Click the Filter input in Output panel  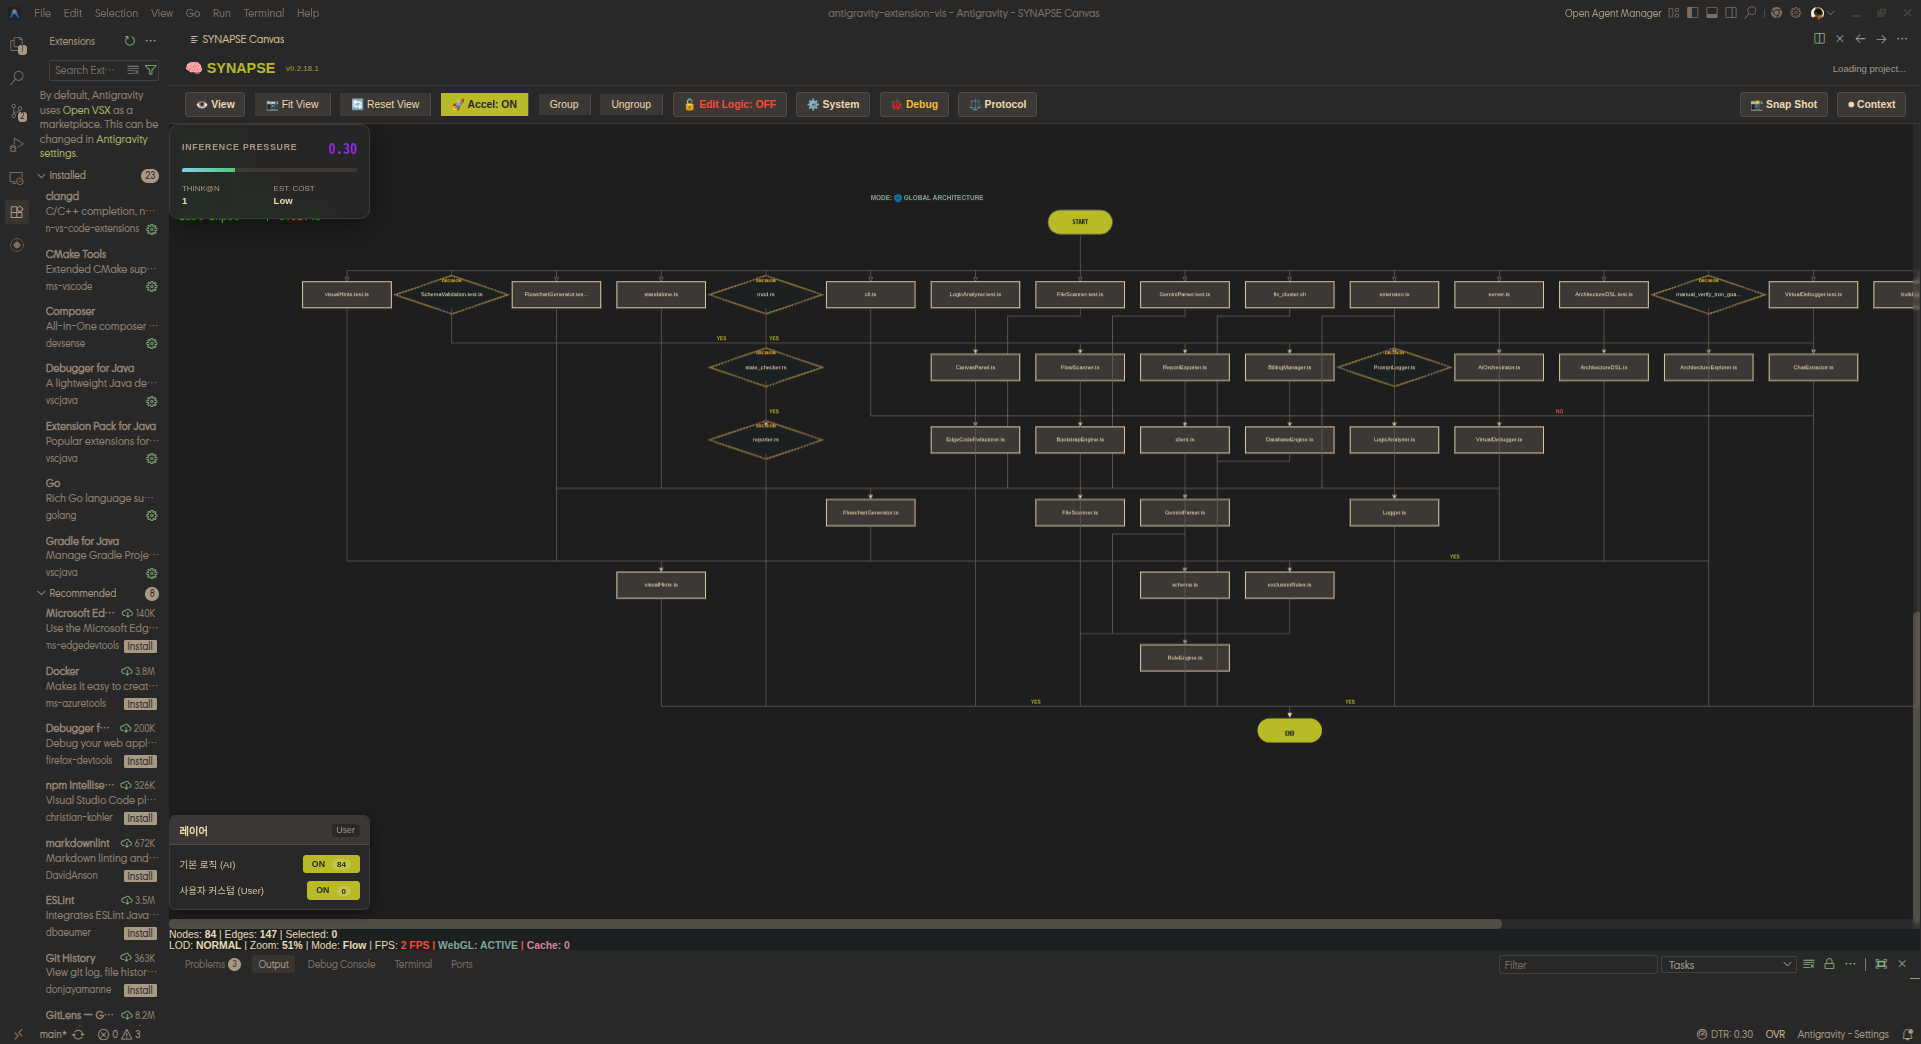(x=1577, y=965)
